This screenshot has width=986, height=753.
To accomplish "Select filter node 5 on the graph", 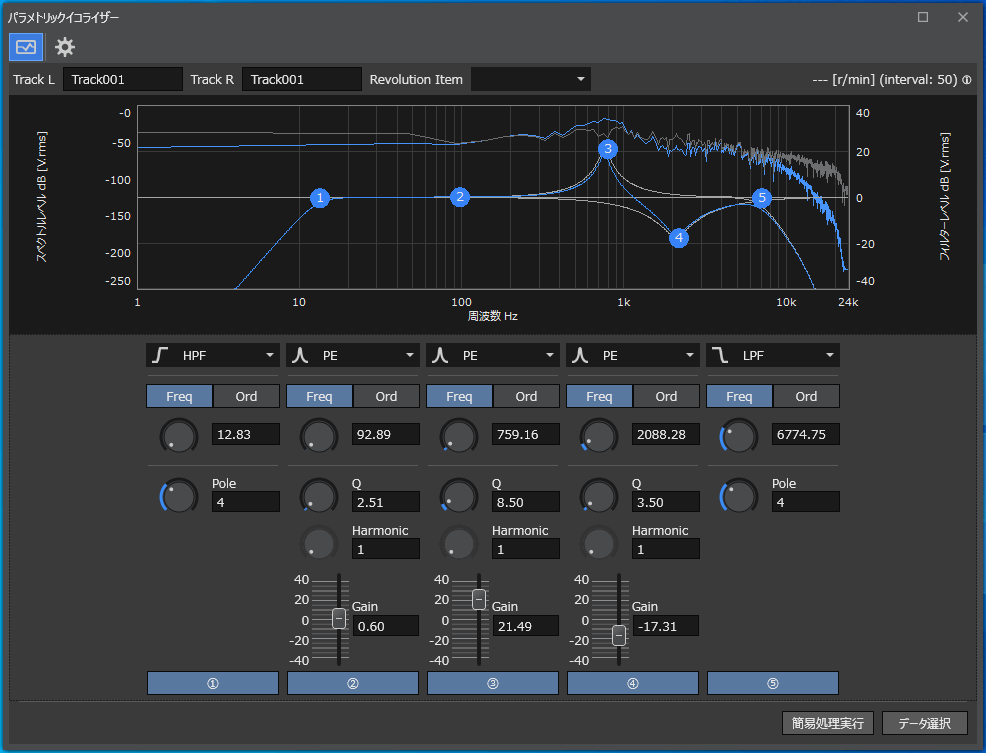I will pyautogui.click(x=762, y=198).
